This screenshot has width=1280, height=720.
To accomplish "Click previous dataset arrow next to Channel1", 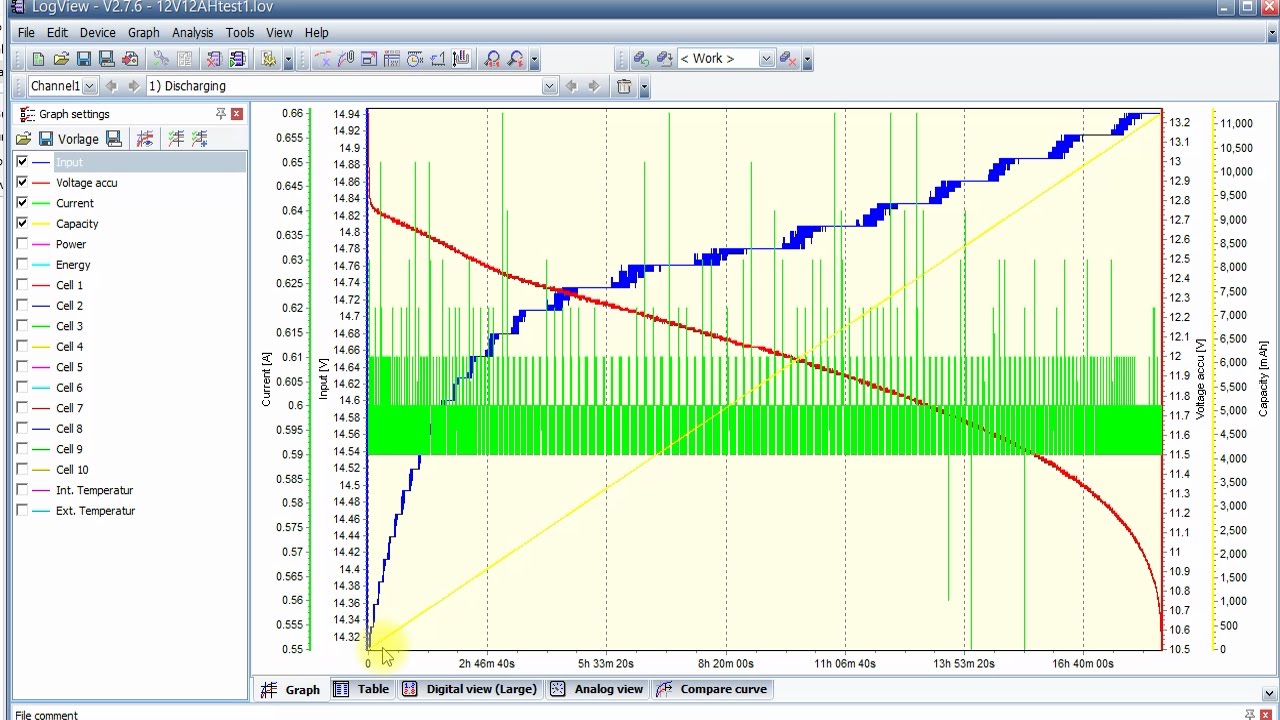I will (x=111, y=86).
